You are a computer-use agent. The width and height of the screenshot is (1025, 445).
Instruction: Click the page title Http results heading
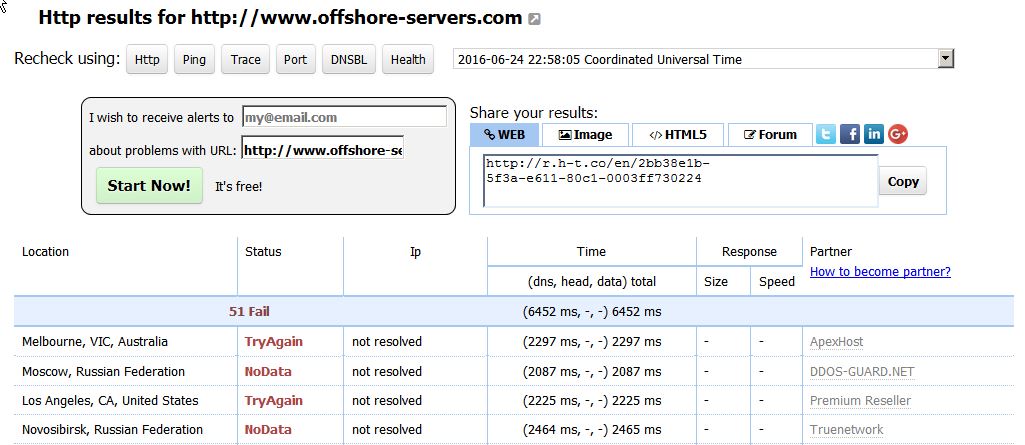click(x=280, y=18)
